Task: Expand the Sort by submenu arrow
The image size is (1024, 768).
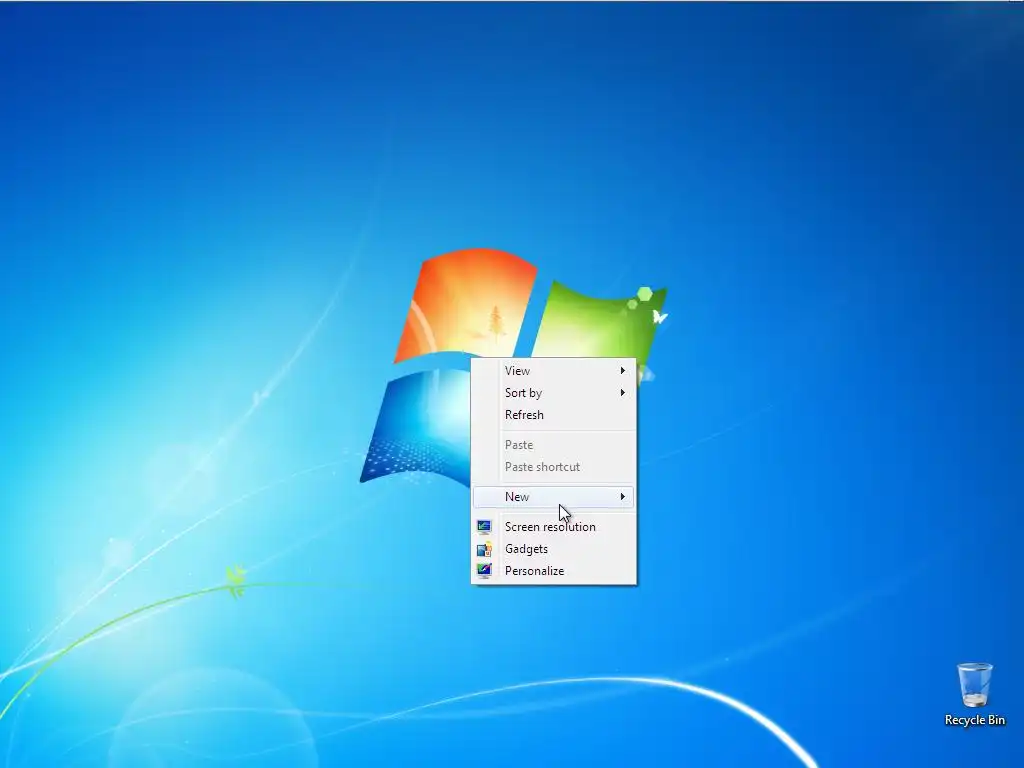Action: tap(622, 392)
